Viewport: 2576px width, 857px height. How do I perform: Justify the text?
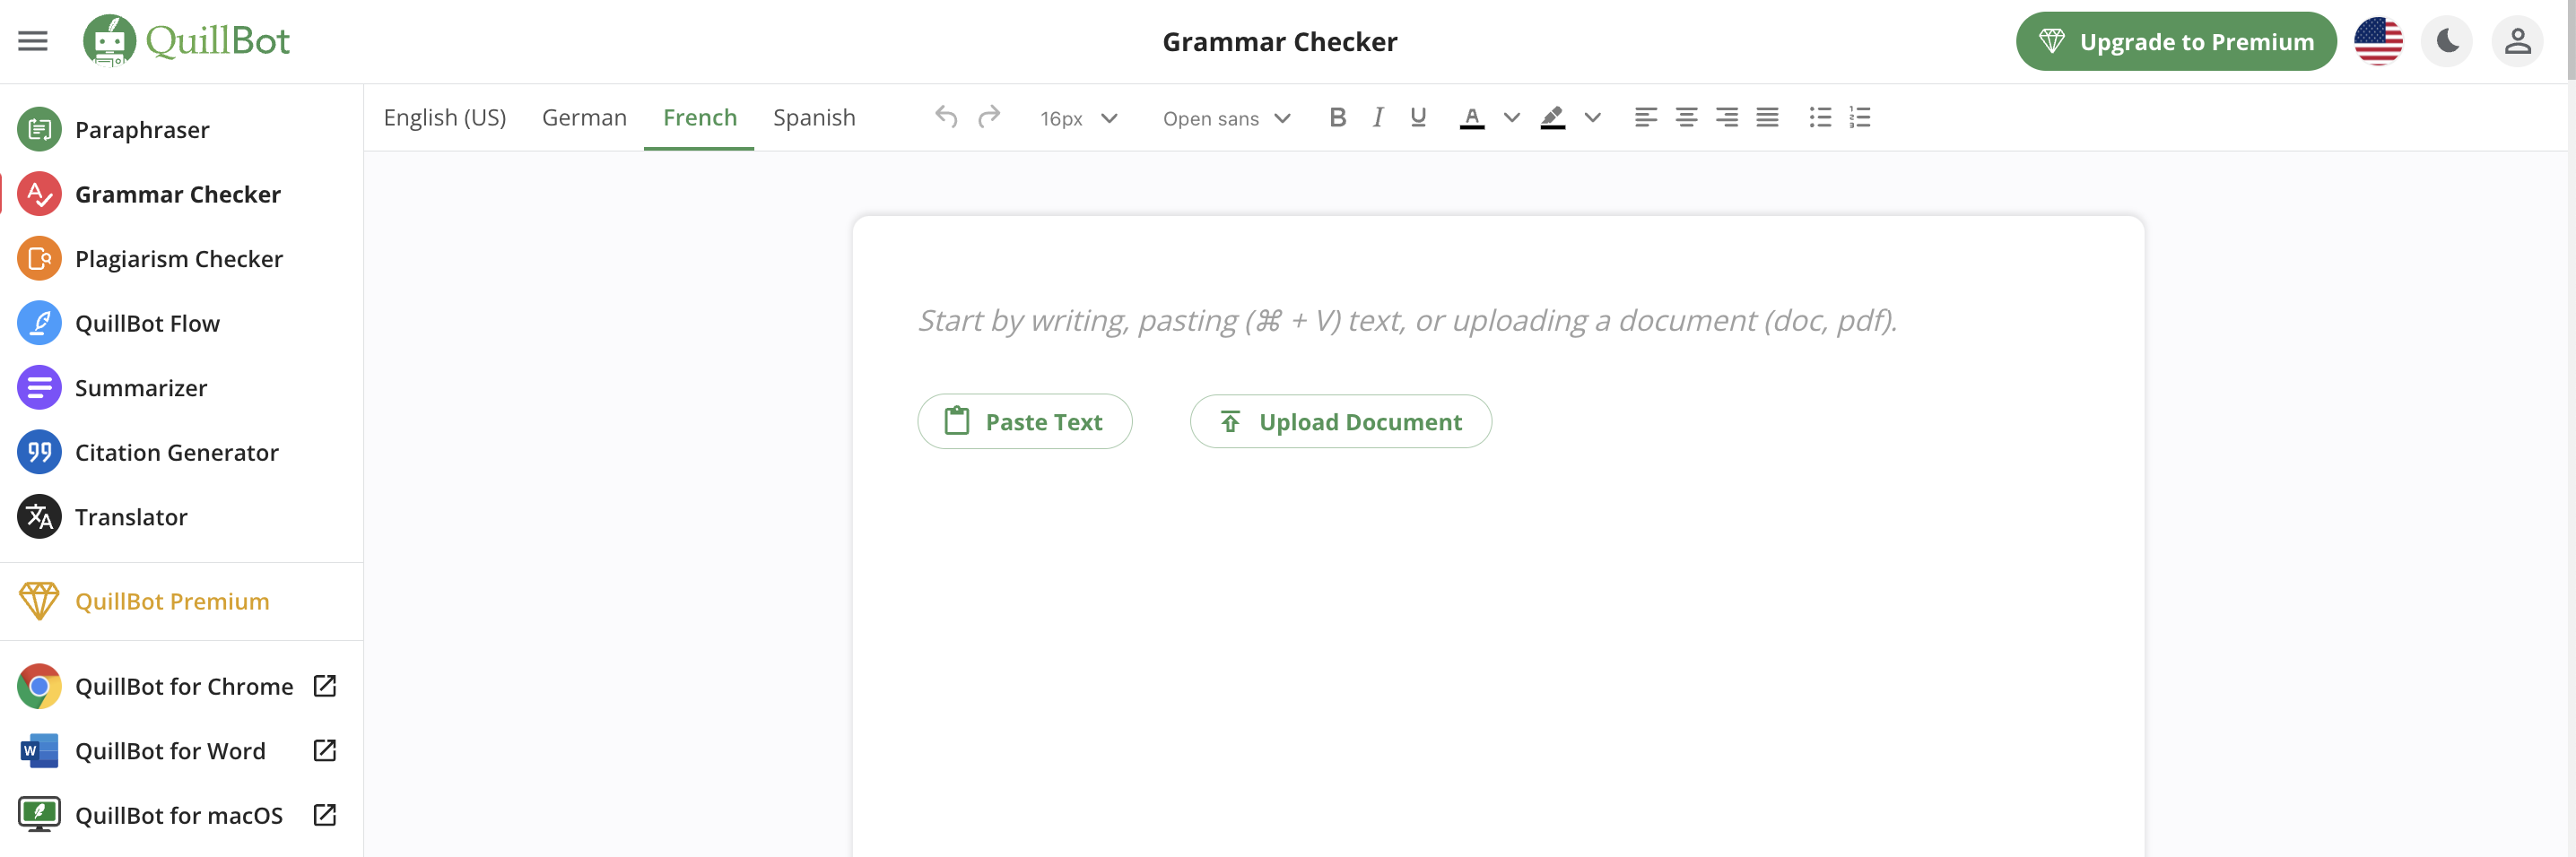click(x=1768, y=117)
